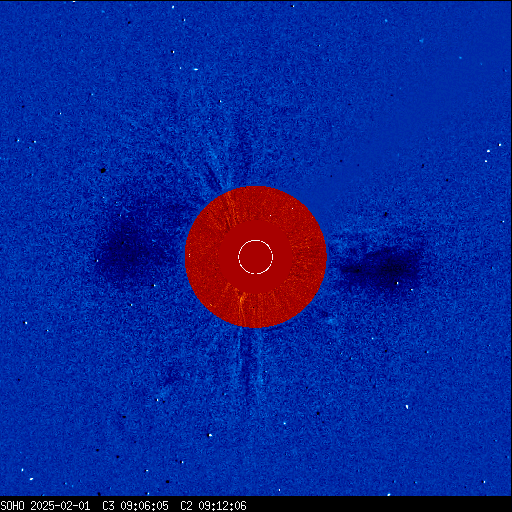512x512 pixels.
Task: Click the bright star near the right edge
Action: click(x=500, y=145)
